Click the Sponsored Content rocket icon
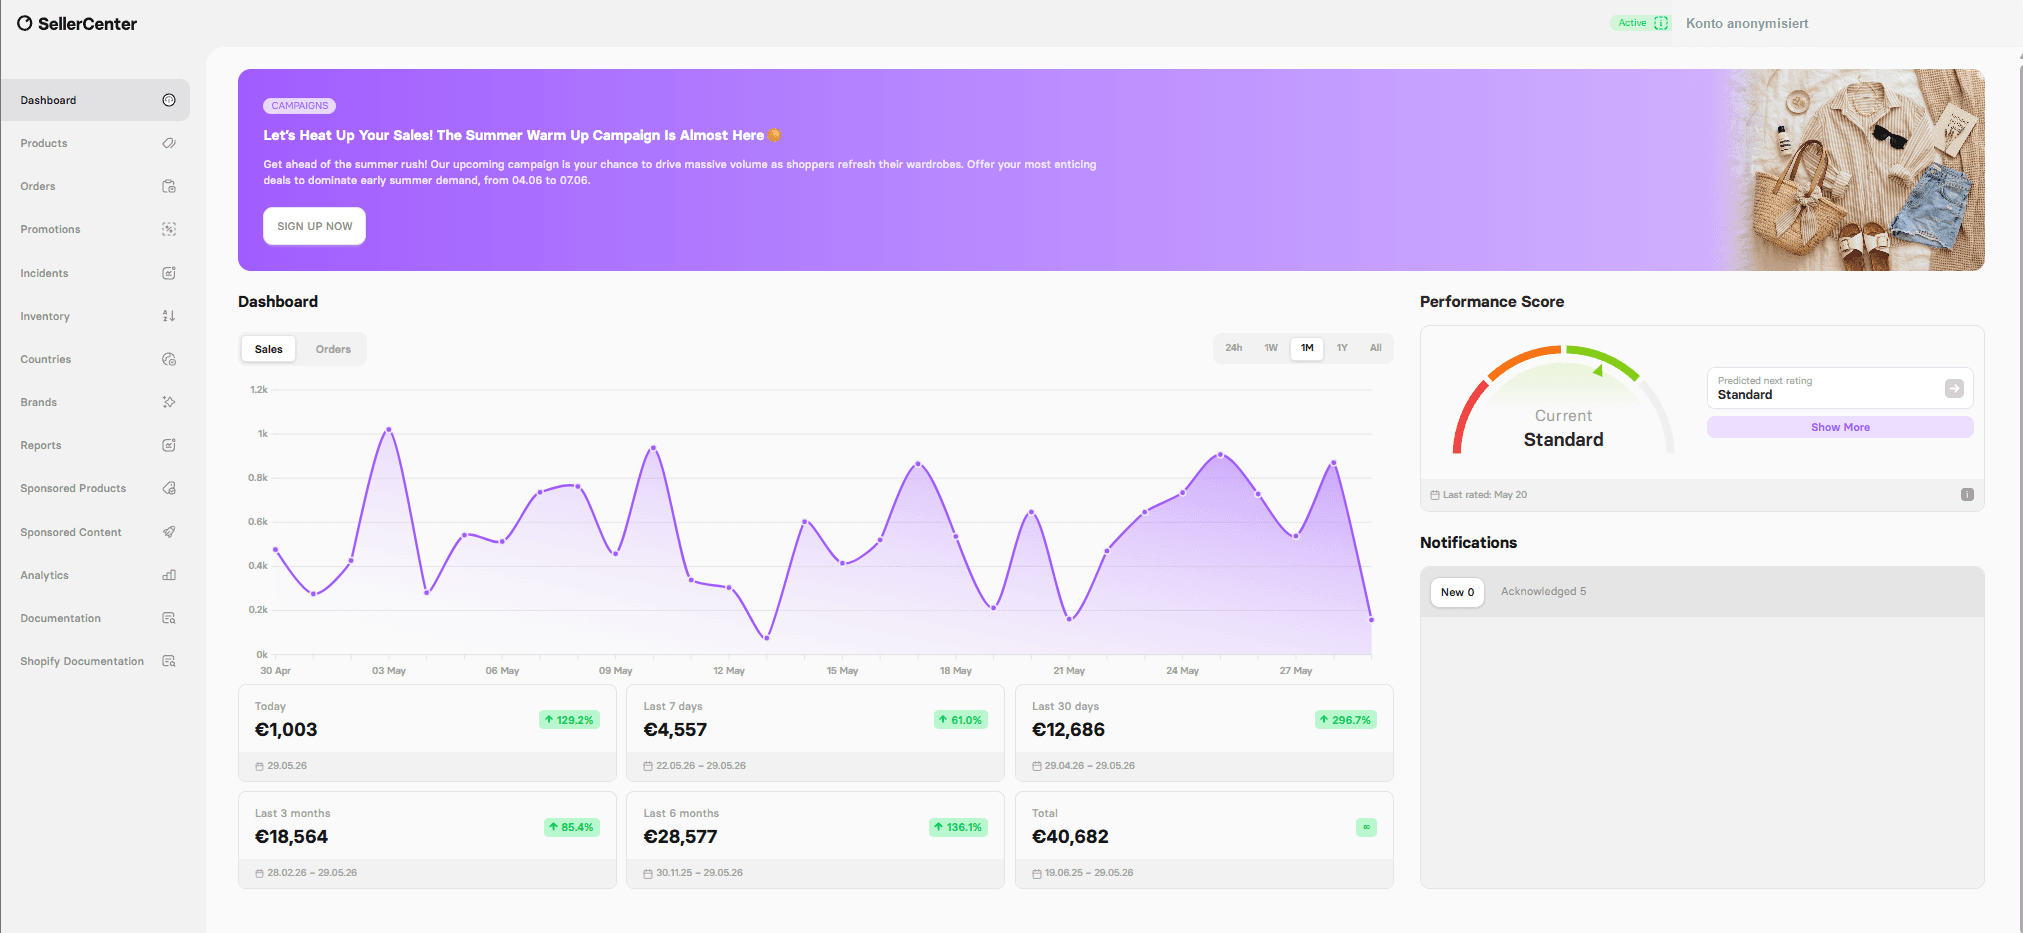The height and width of the screenshot is (933, 2023). [x=169, y=532]
